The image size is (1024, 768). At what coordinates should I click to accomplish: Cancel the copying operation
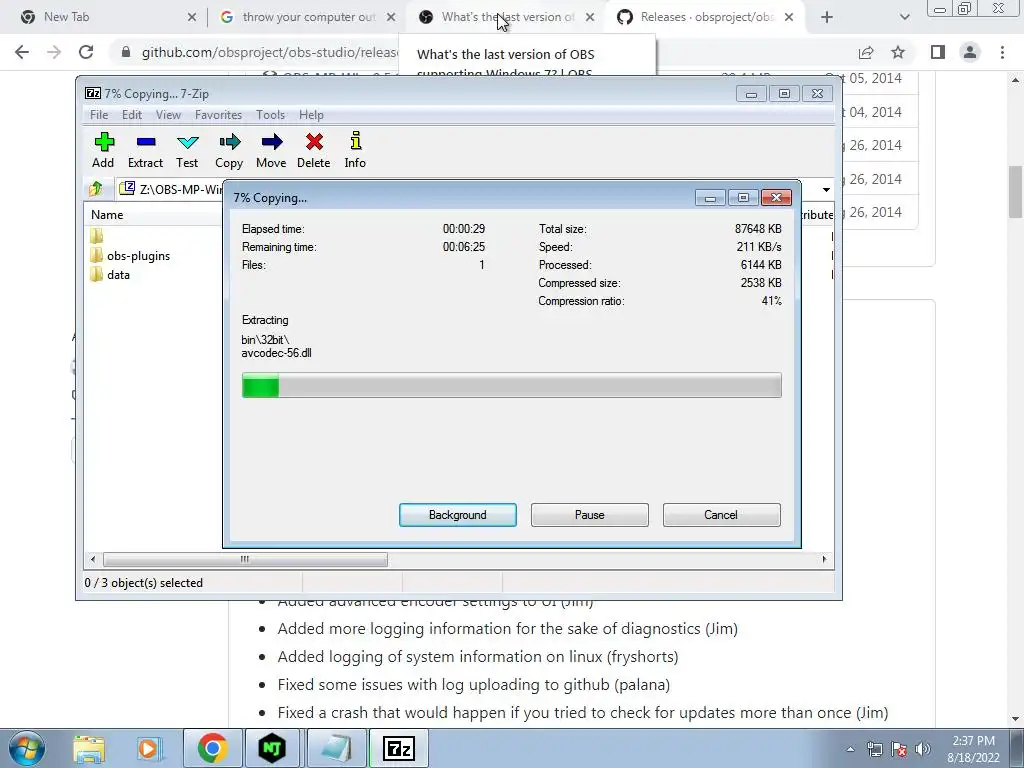(721, 515)
